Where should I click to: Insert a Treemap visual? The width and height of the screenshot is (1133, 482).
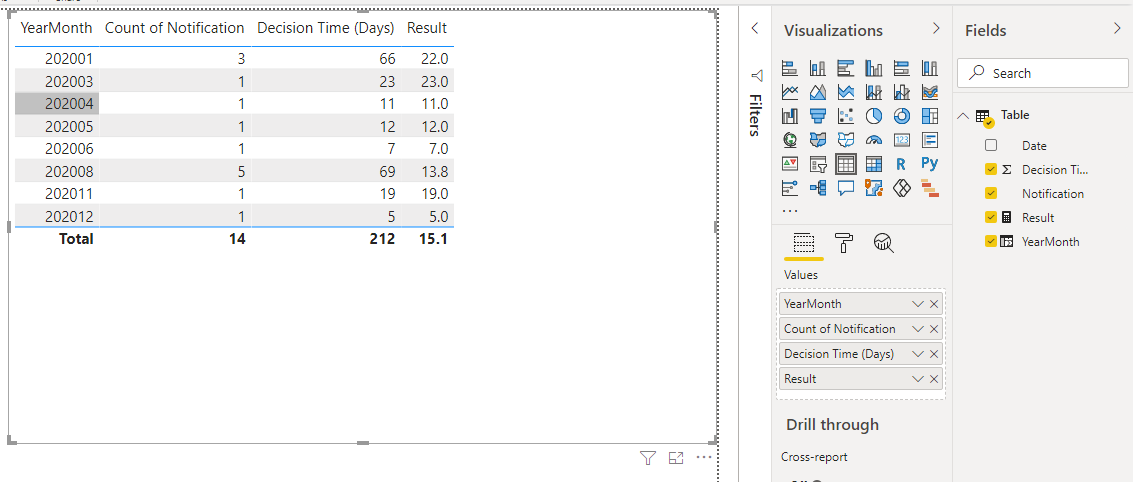tap(929, 116)
